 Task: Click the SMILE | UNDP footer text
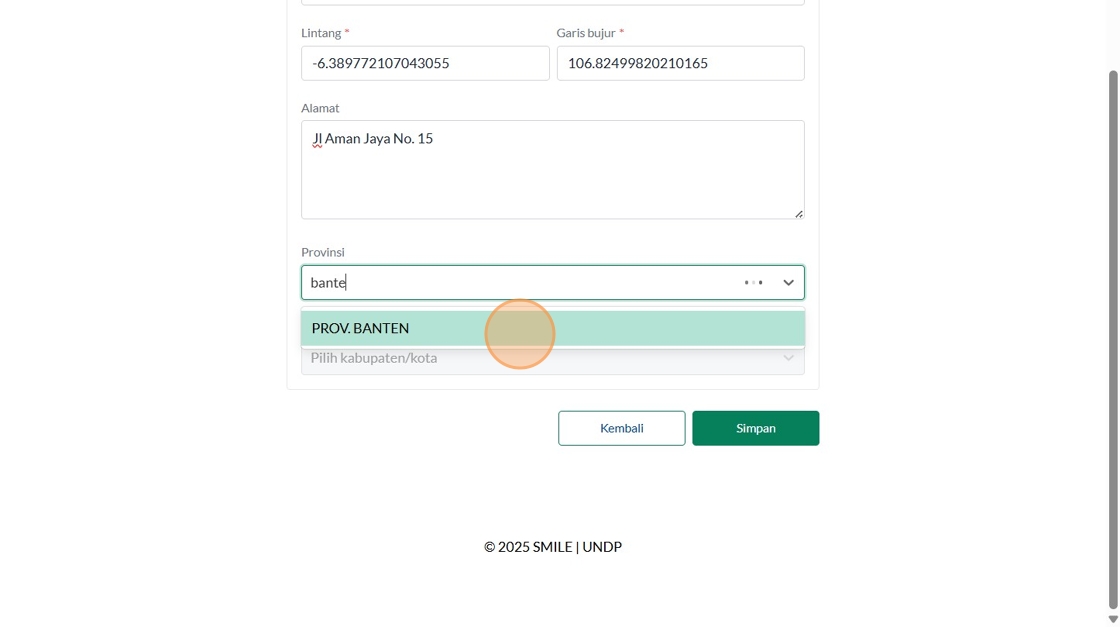point(577,547)
